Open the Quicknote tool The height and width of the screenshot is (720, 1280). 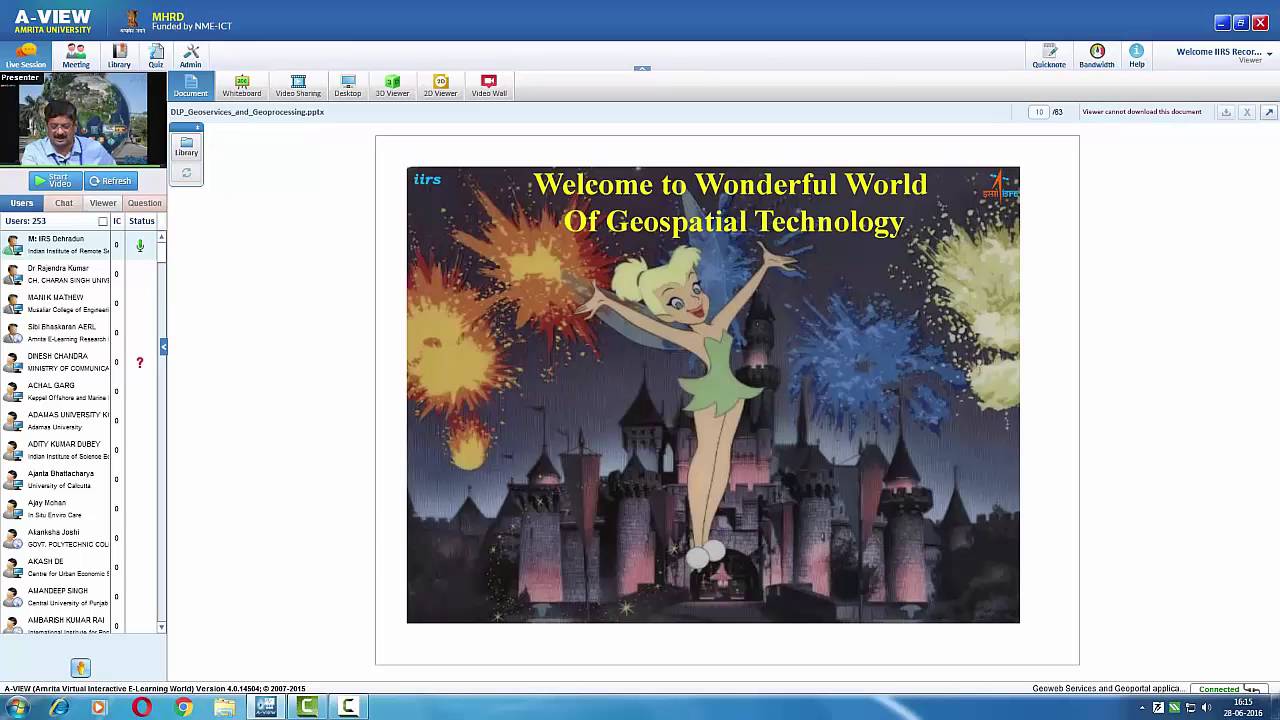coord(1049,56)
